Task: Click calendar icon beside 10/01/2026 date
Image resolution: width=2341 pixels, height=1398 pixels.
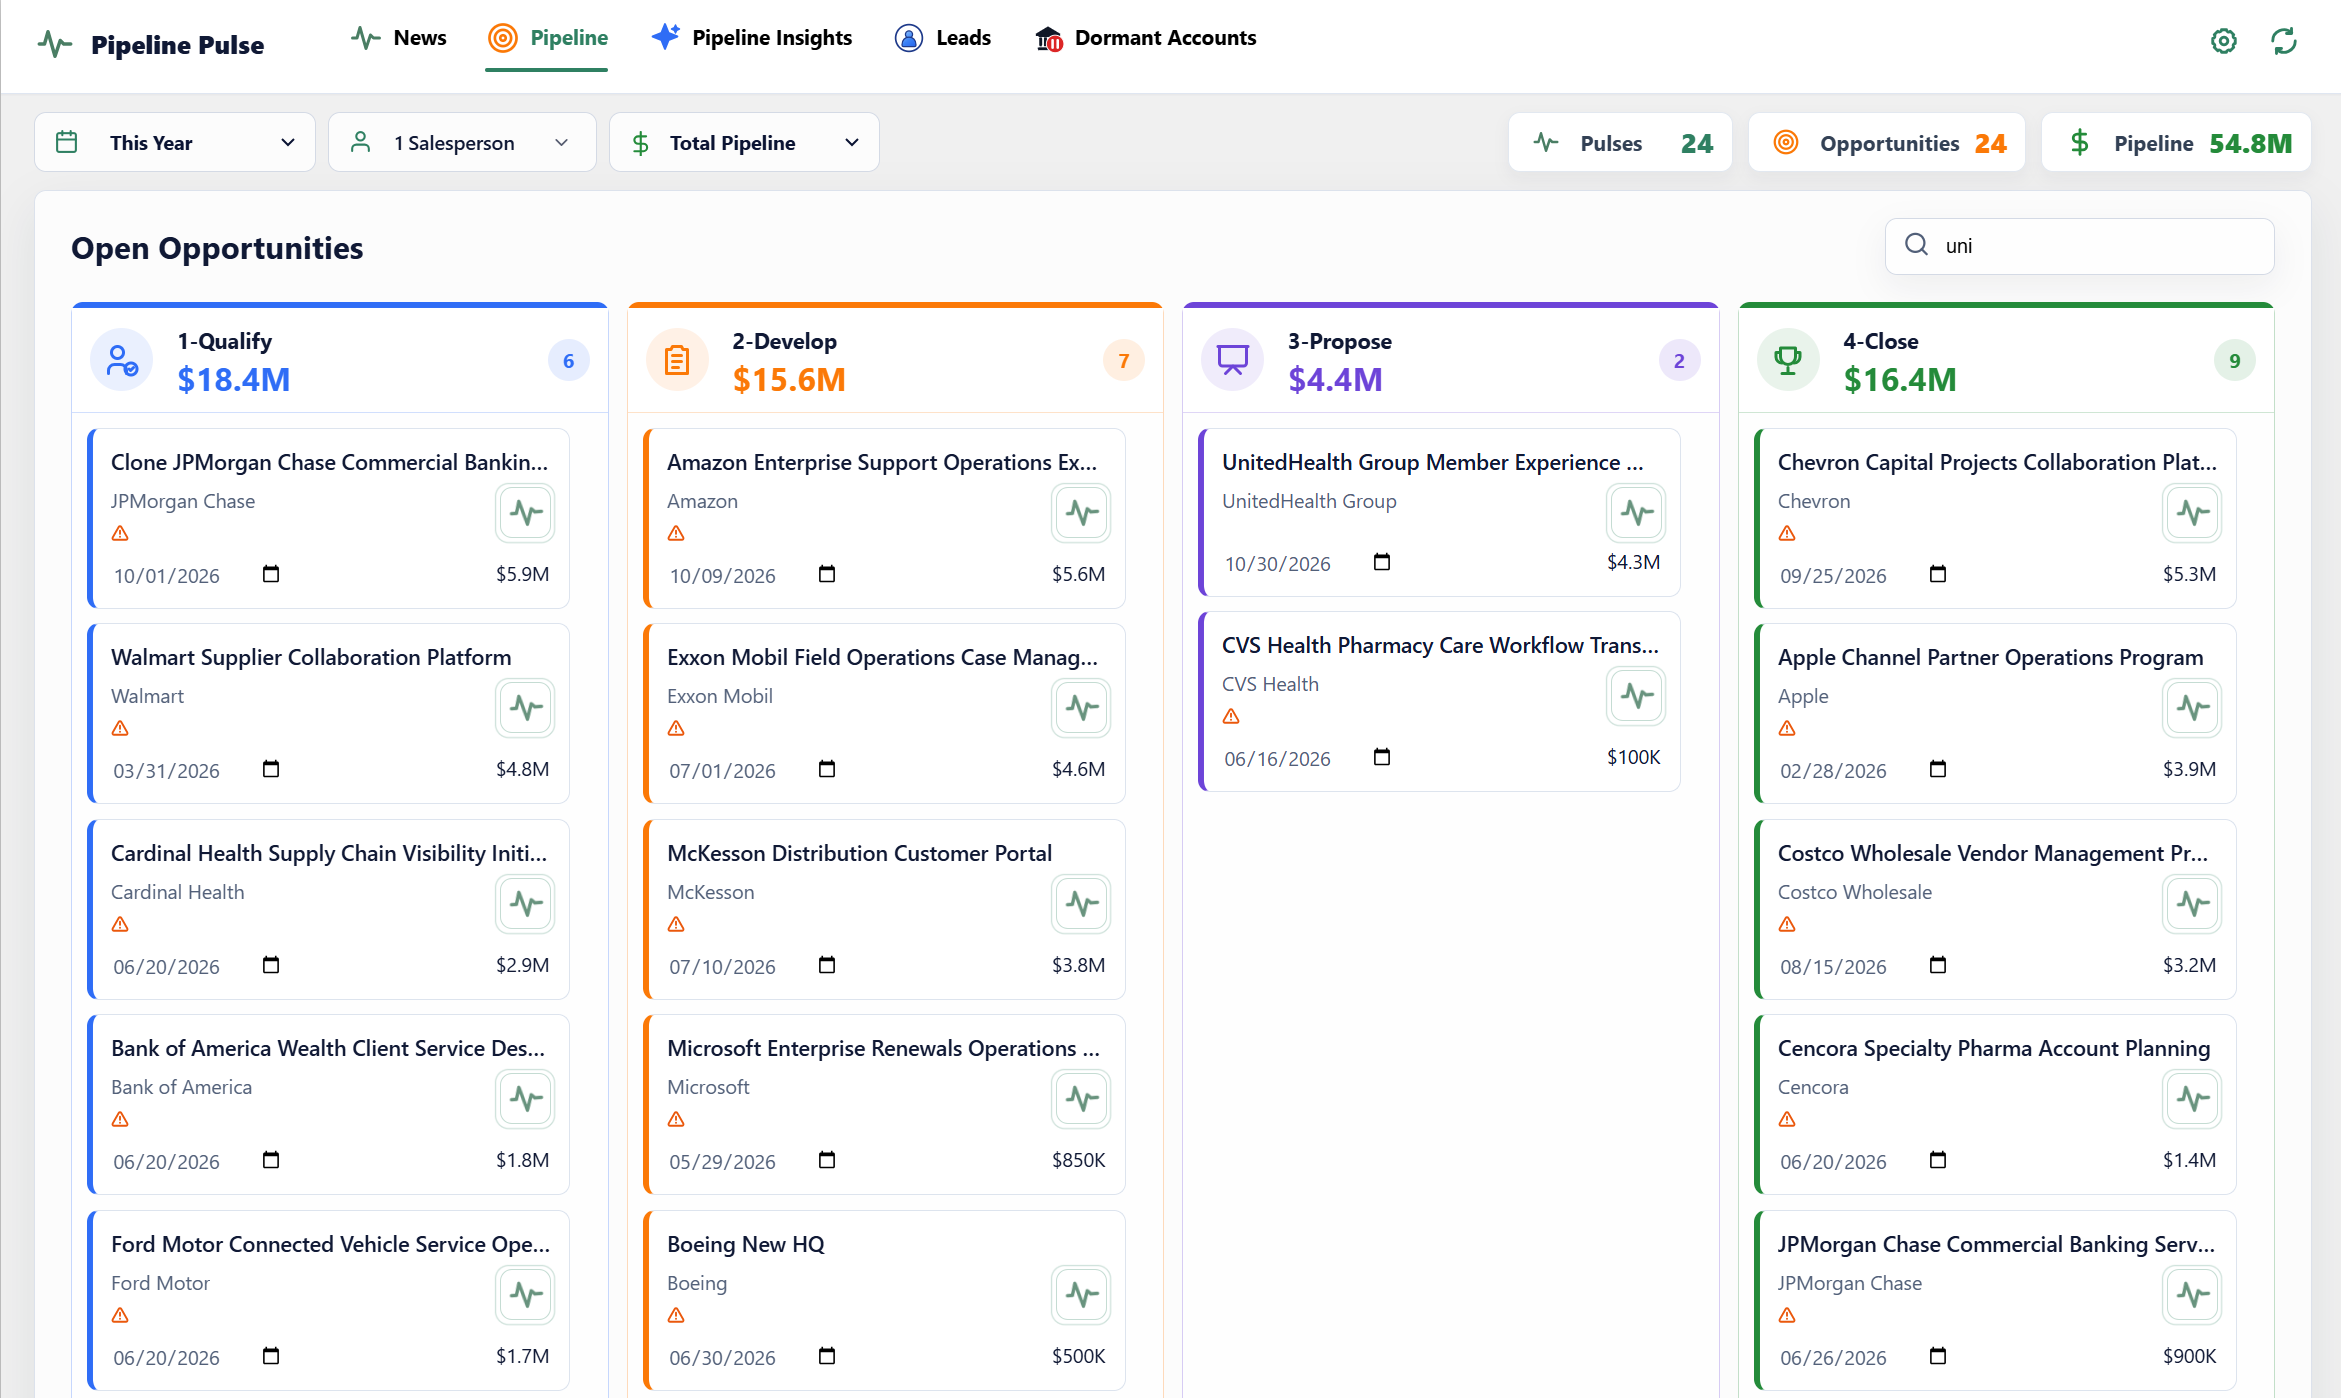Action: tap(271, 574)
